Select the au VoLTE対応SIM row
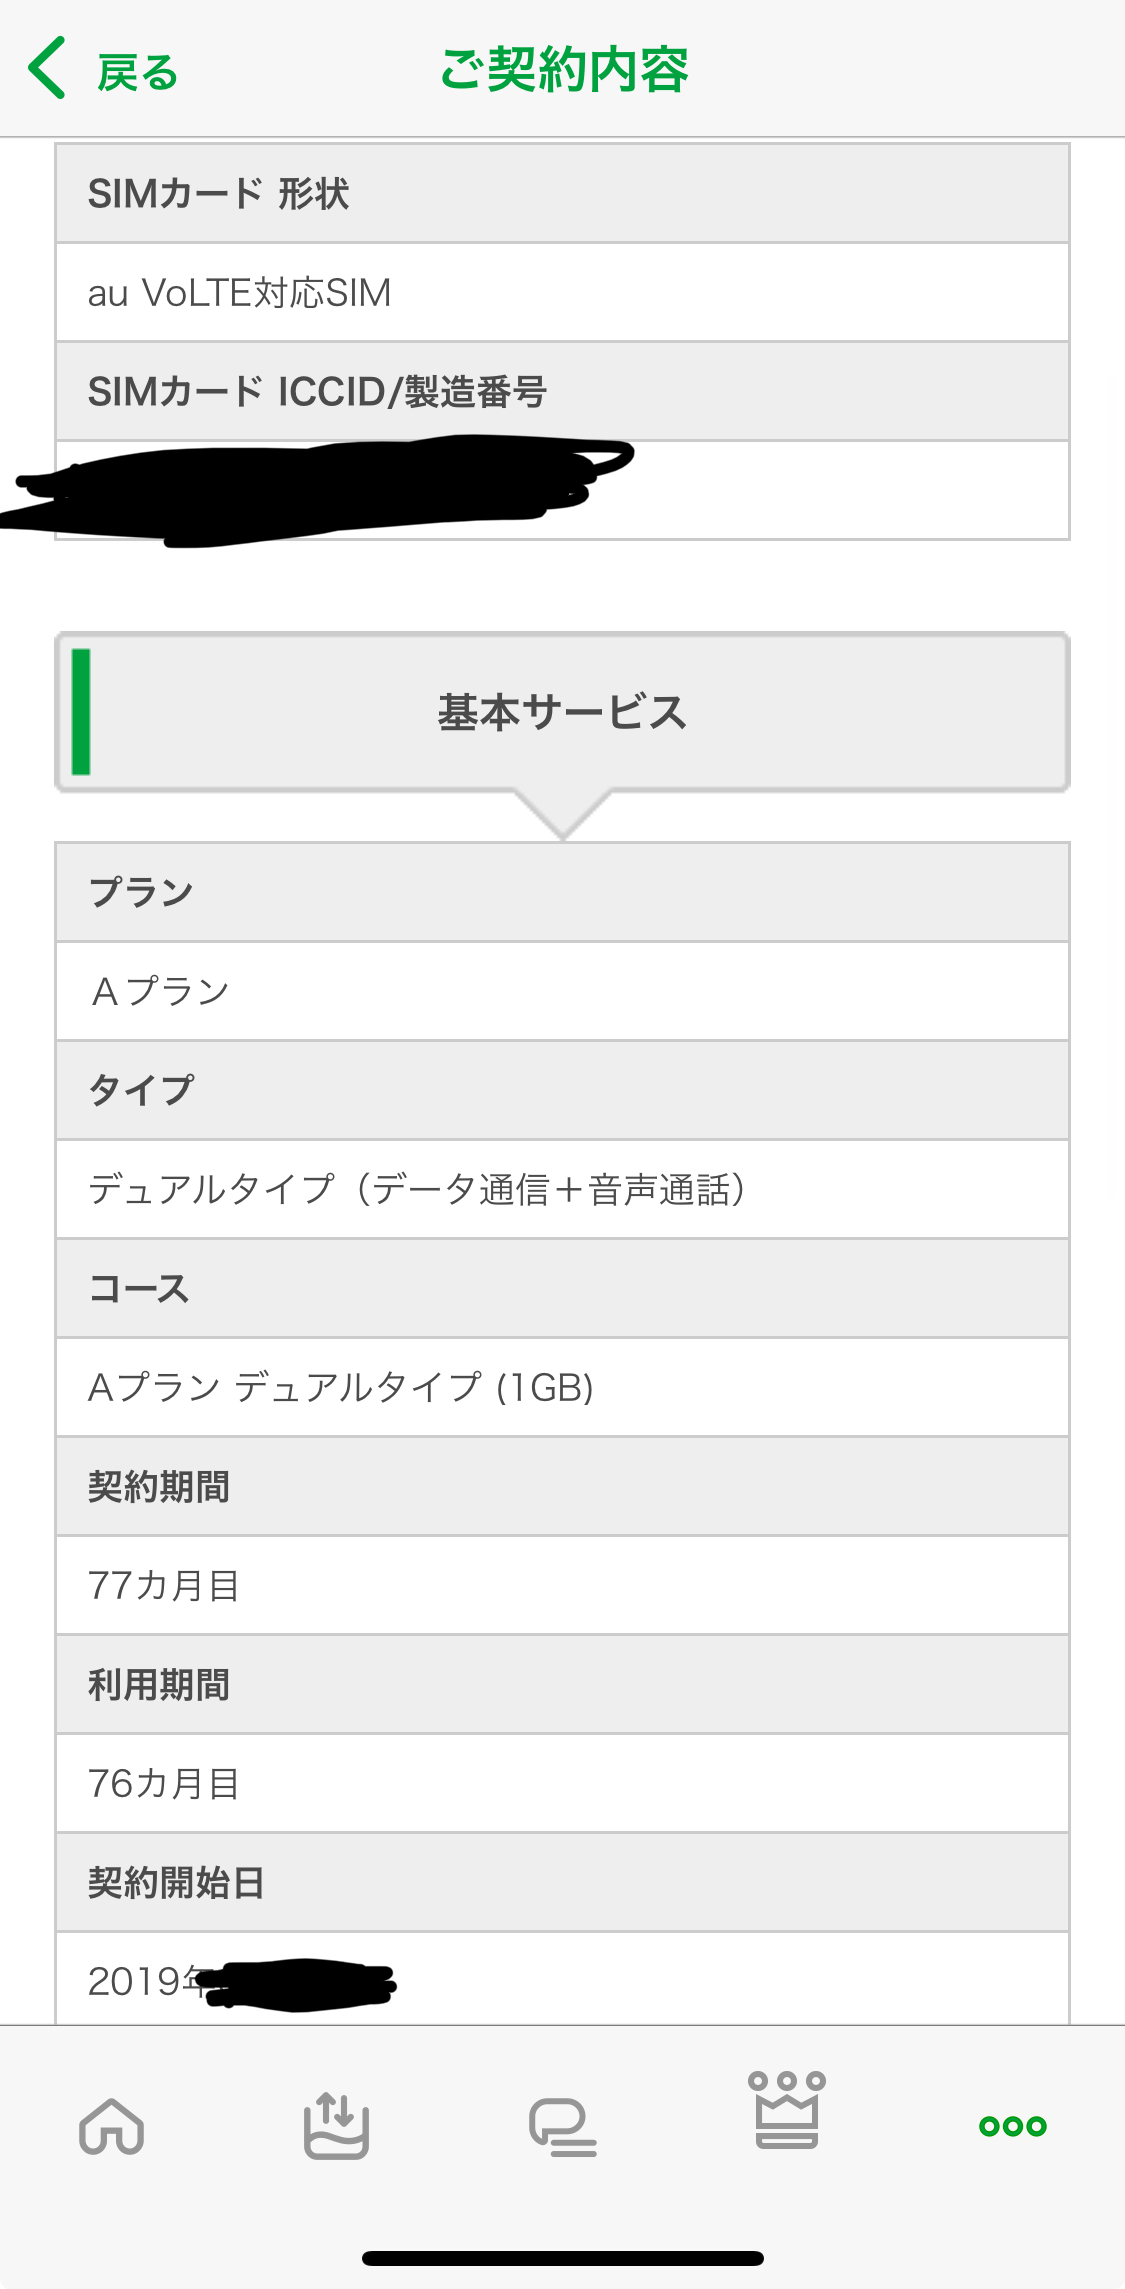 562,293
